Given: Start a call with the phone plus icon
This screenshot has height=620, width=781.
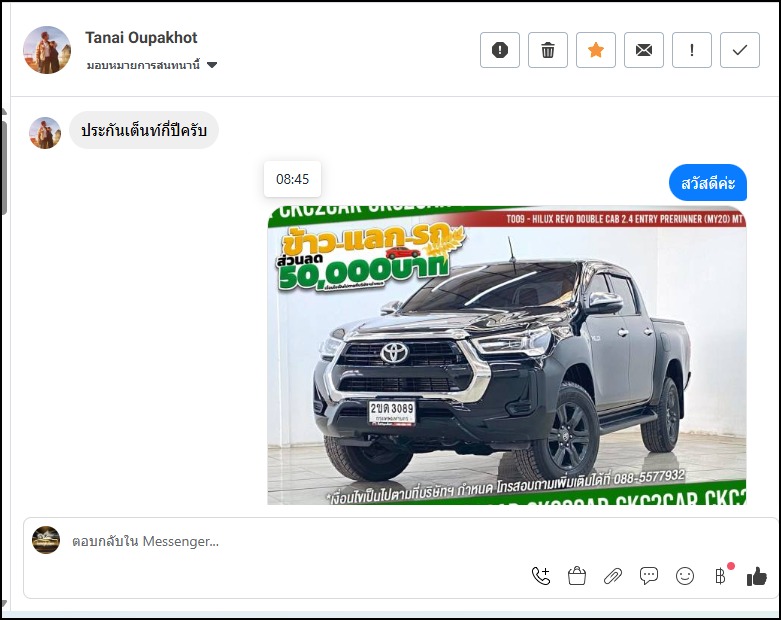Looking at the screenshot, I should (x=541, y=576).
